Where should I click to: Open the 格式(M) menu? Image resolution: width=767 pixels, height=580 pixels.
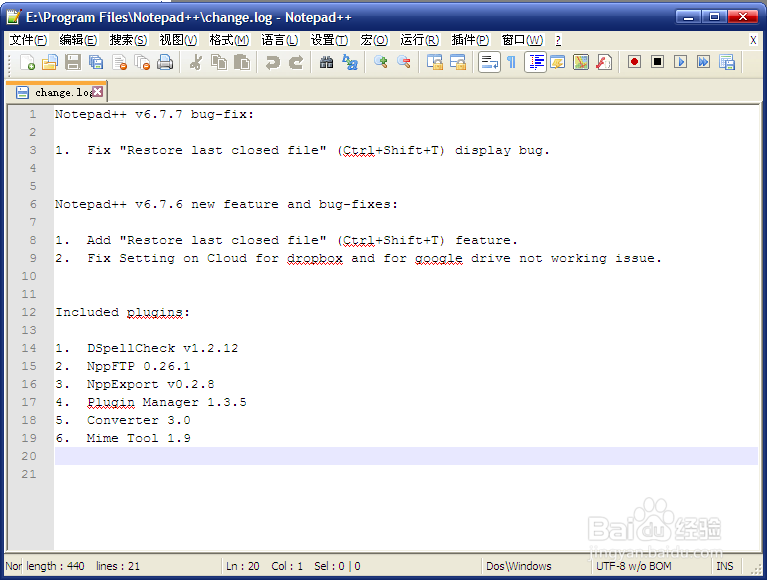[x=229, y=40]
